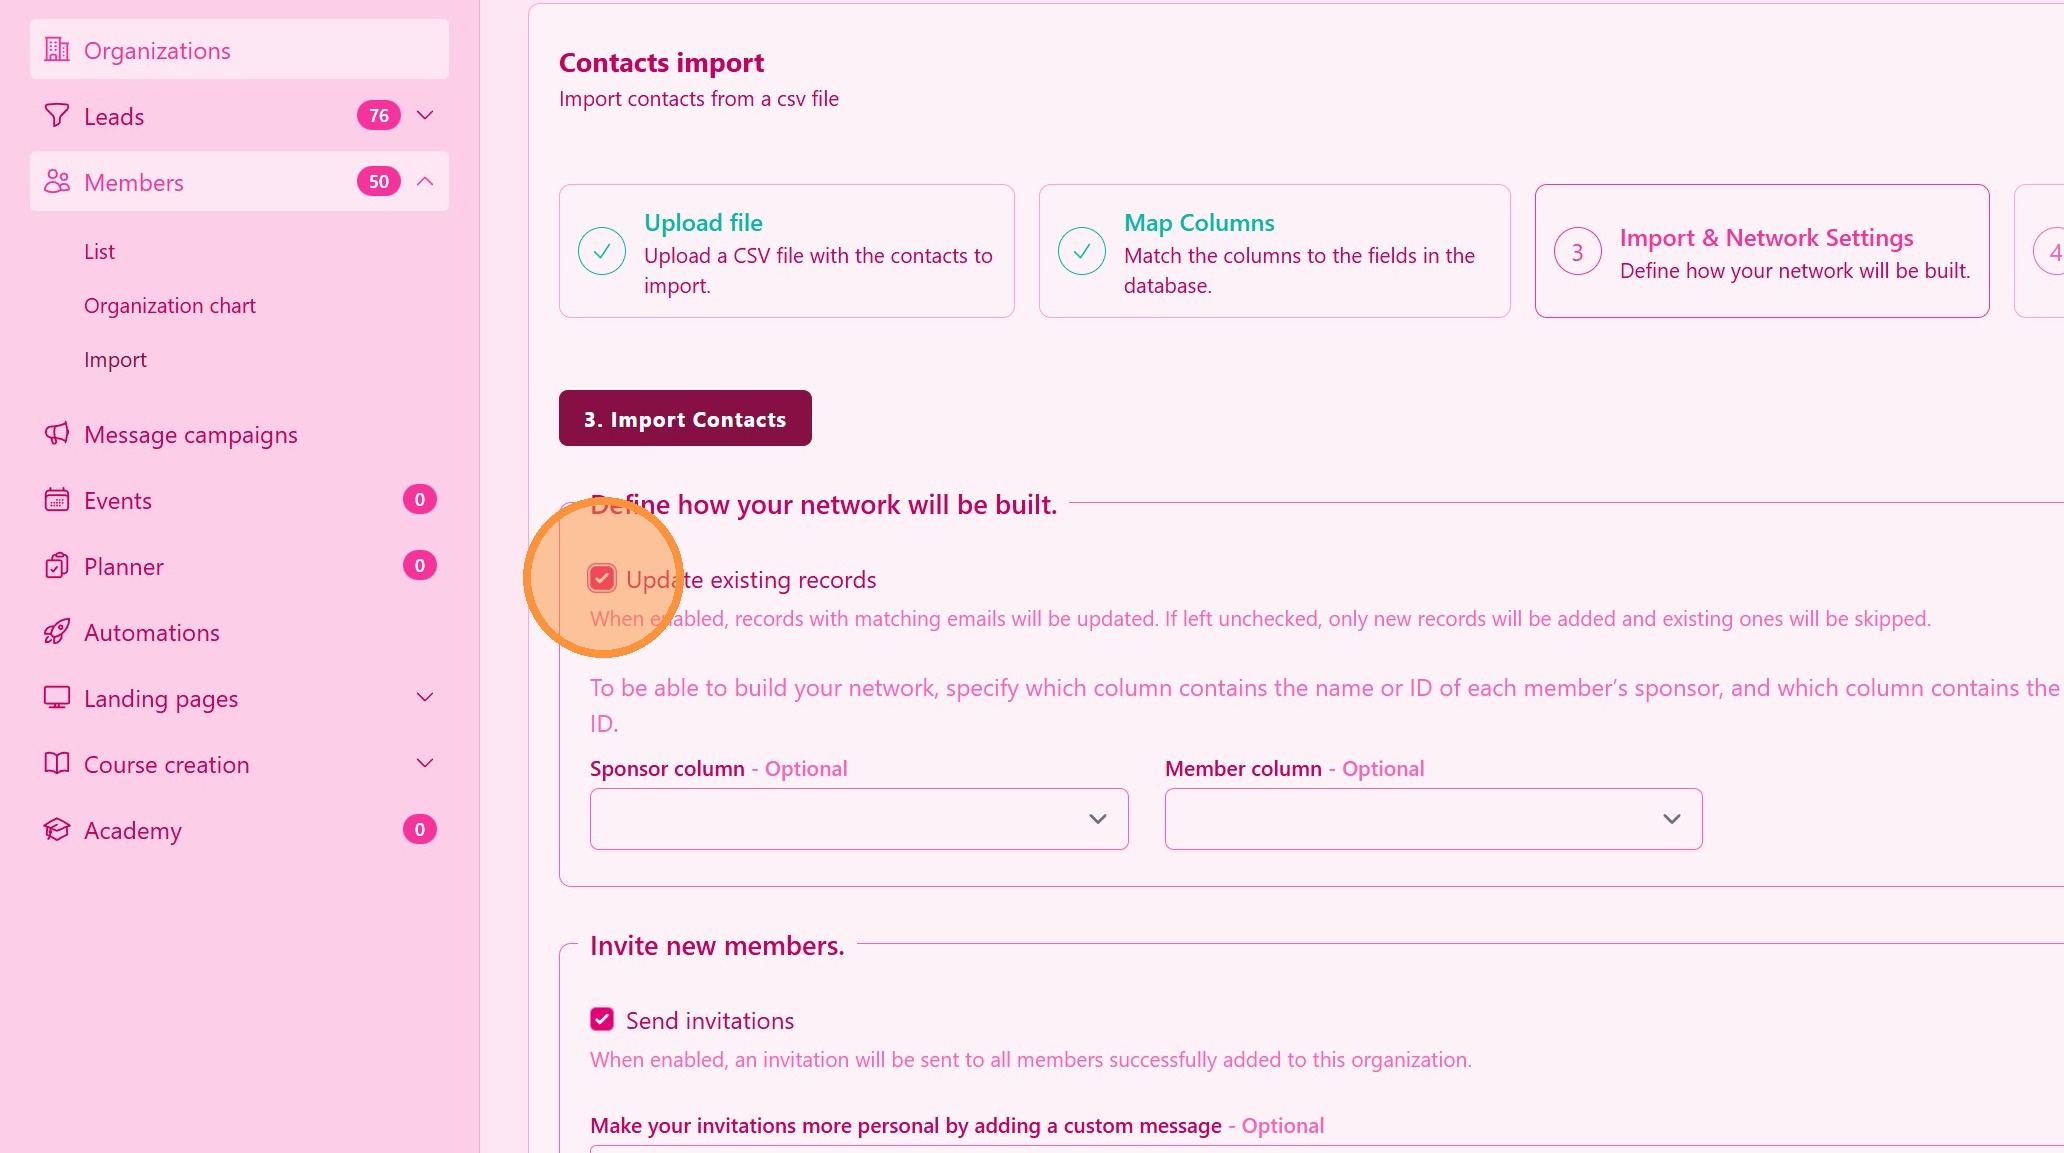The image size is (2064, 1153).
Task: Expand the Landing pages chevron
Action: [425, 698]
